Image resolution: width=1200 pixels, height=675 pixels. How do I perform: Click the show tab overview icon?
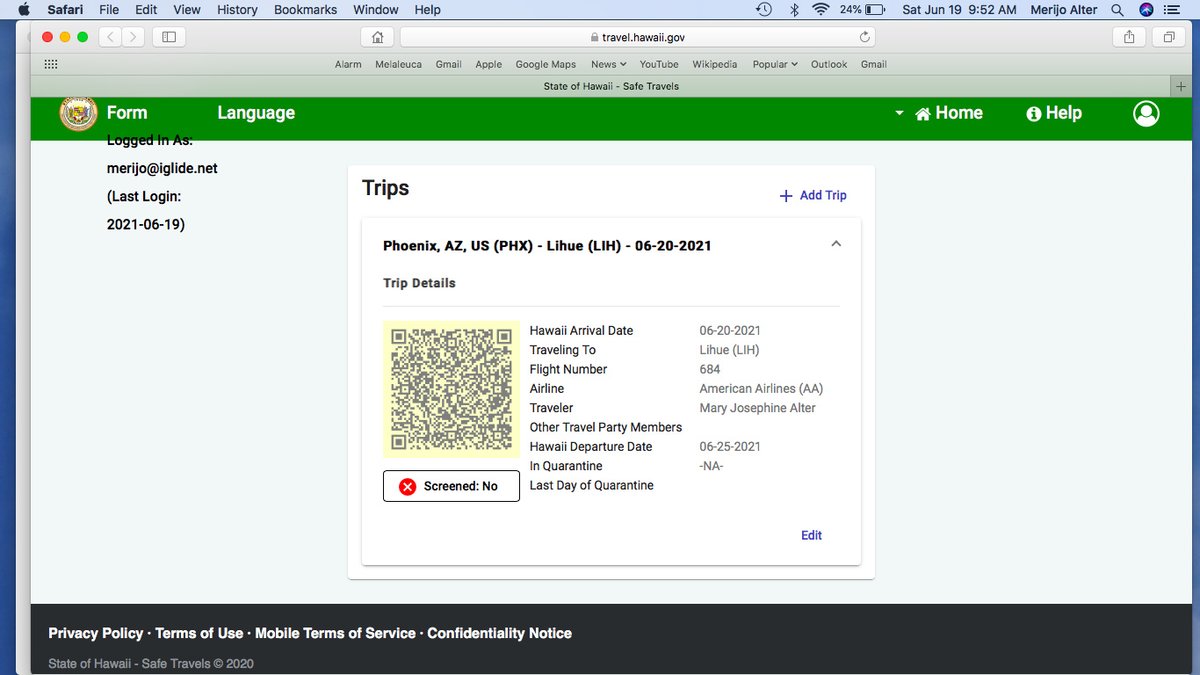[1168, 37]
